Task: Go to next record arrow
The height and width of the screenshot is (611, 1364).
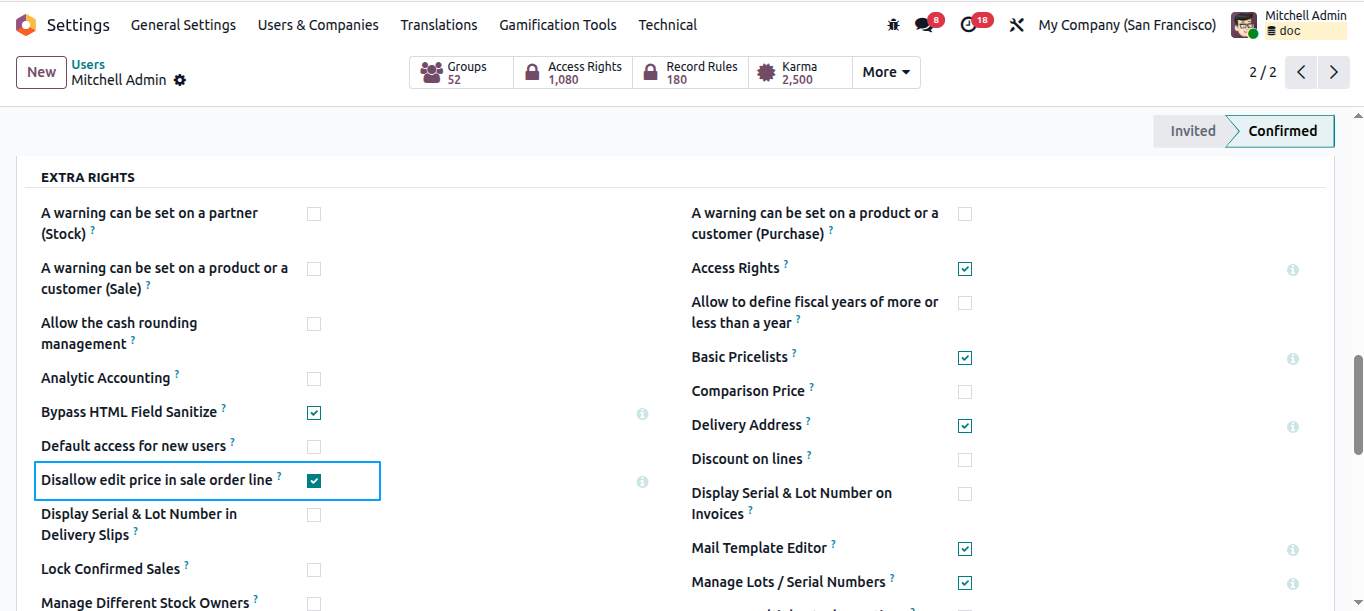Action: [x=1334, y=72]
